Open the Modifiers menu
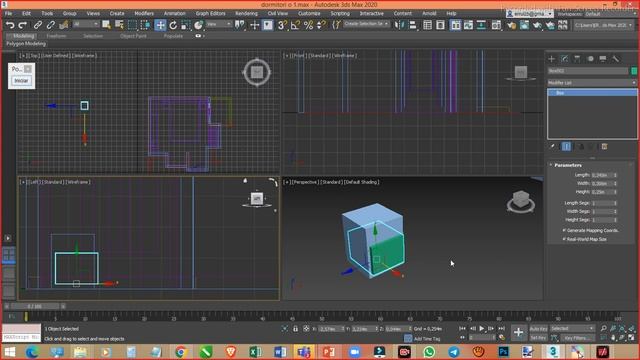 pyautogui.click(x=144, y=13)
